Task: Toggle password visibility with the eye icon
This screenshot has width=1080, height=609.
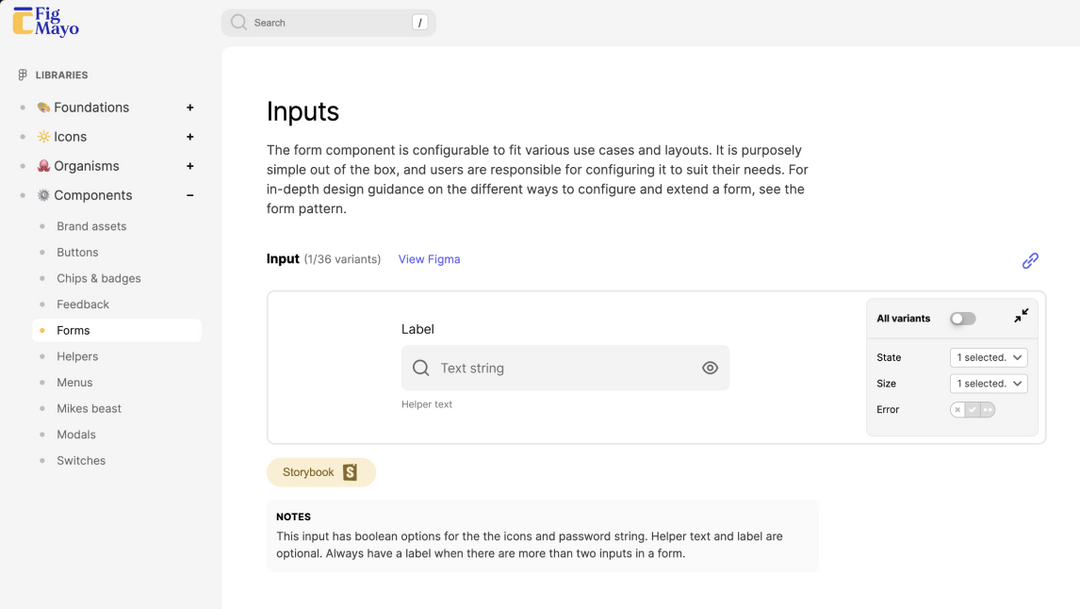Action: (710, 368)
